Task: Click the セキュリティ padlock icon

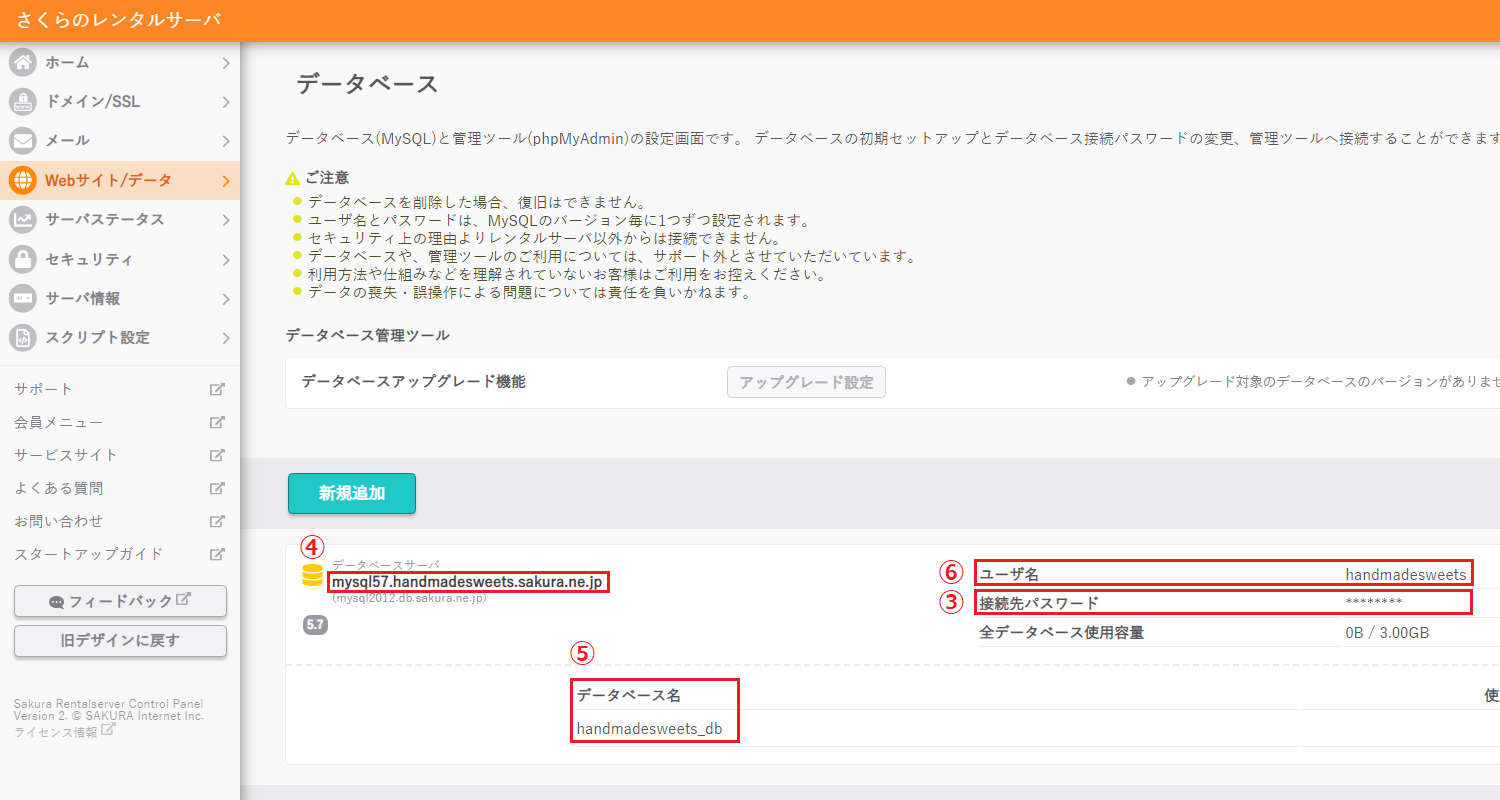Action: [22, 259]
